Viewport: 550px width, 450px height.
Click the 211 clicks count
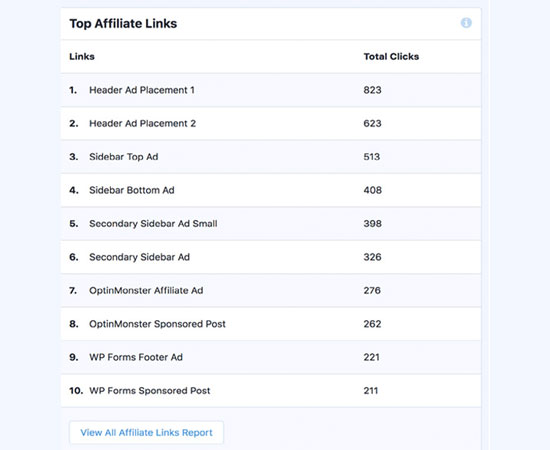pyautogui.click(x=371, y=391)
